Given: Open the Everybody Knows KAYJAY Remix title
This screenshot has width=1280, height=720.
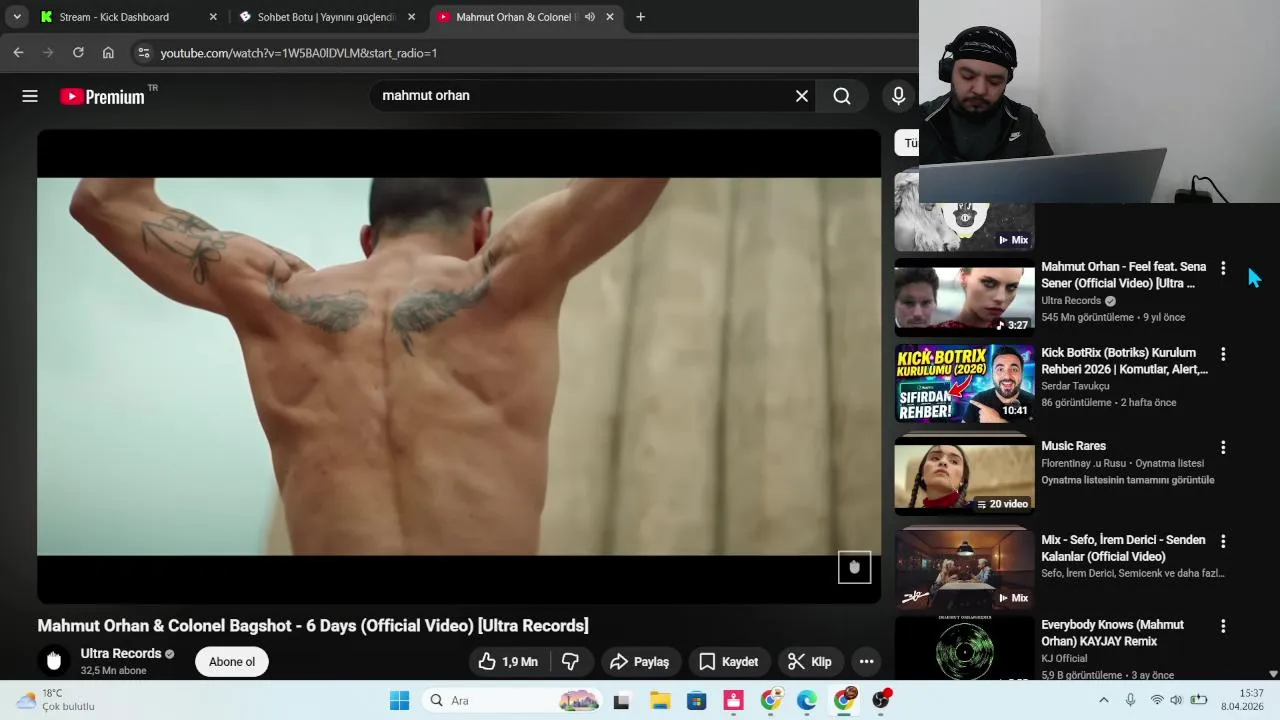Looking at the screenshot, I should [1113, 633].
